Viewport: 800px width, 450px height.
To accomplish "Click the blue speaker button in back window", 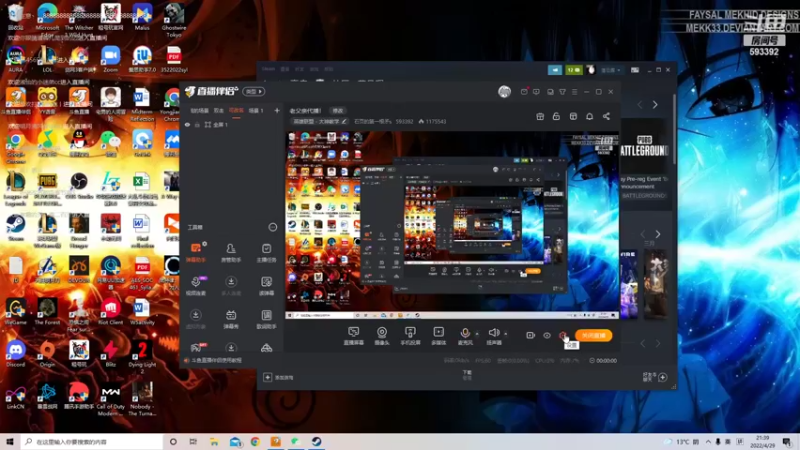I will tap(555, 70).
